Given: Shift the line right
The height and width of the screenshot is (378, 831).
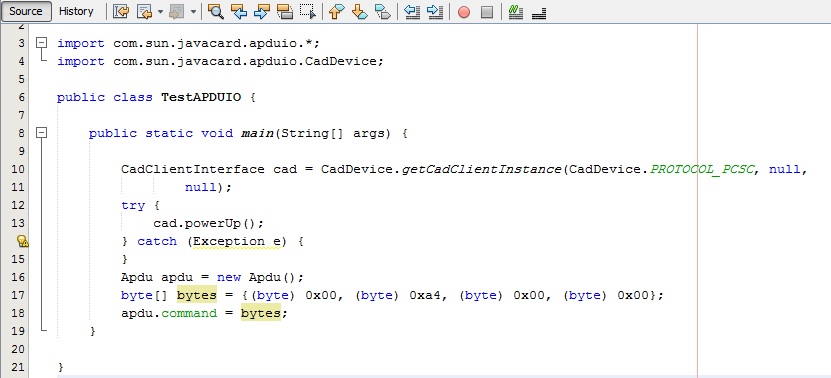Looking at the screenshot, I should 435,11.
